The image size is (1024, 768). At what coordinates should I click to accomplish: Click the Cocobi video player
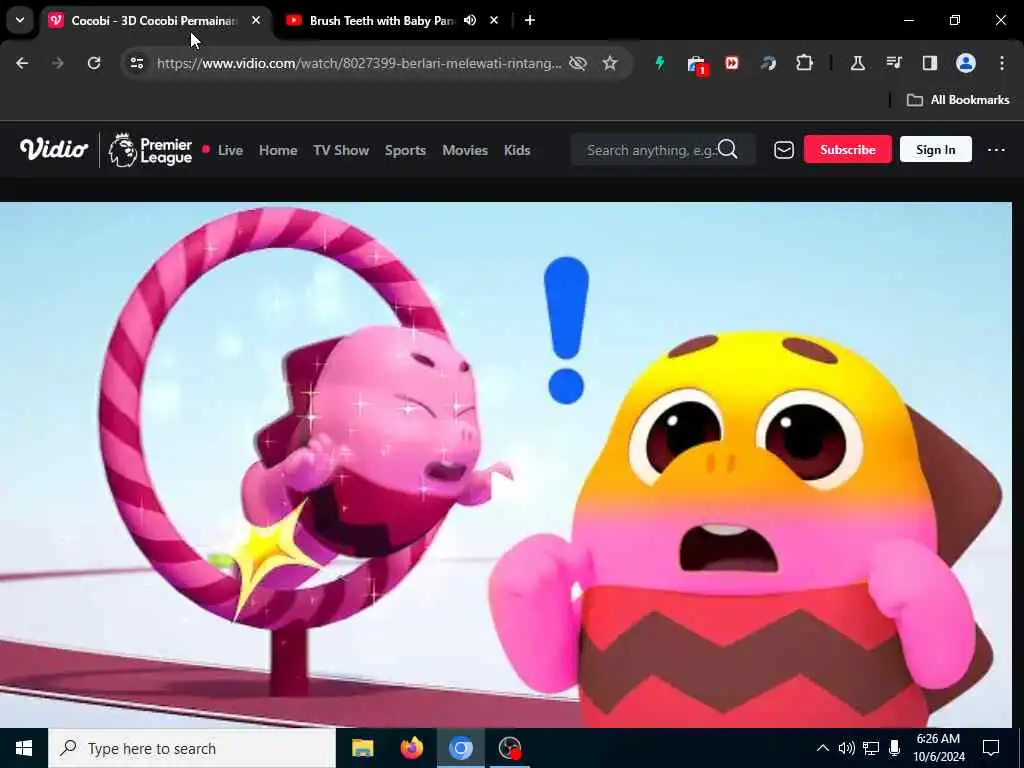pyautogui.click(x=506, y=464)
